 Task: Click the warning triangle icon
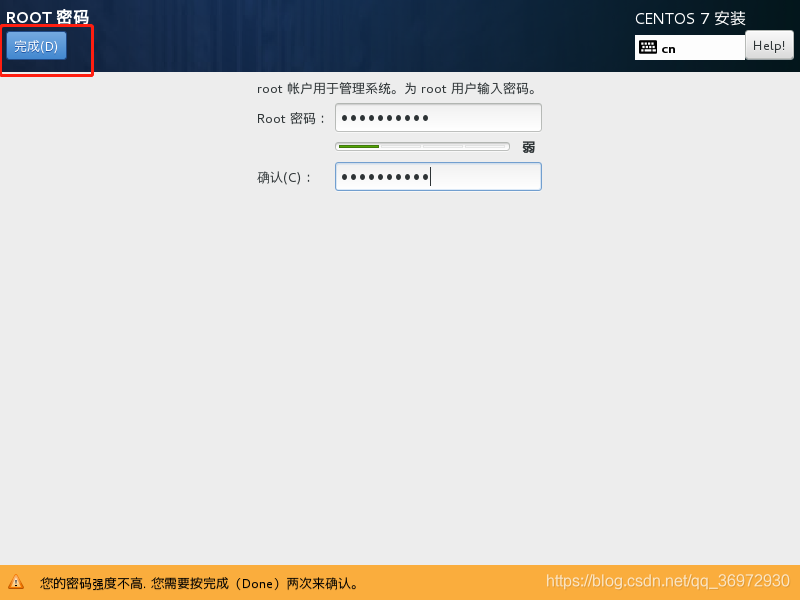pos(16,582)
